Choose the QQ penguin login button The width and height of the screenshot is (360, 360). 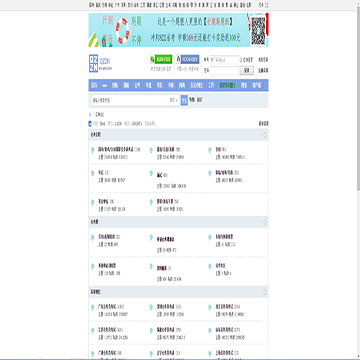pos(188,59)
